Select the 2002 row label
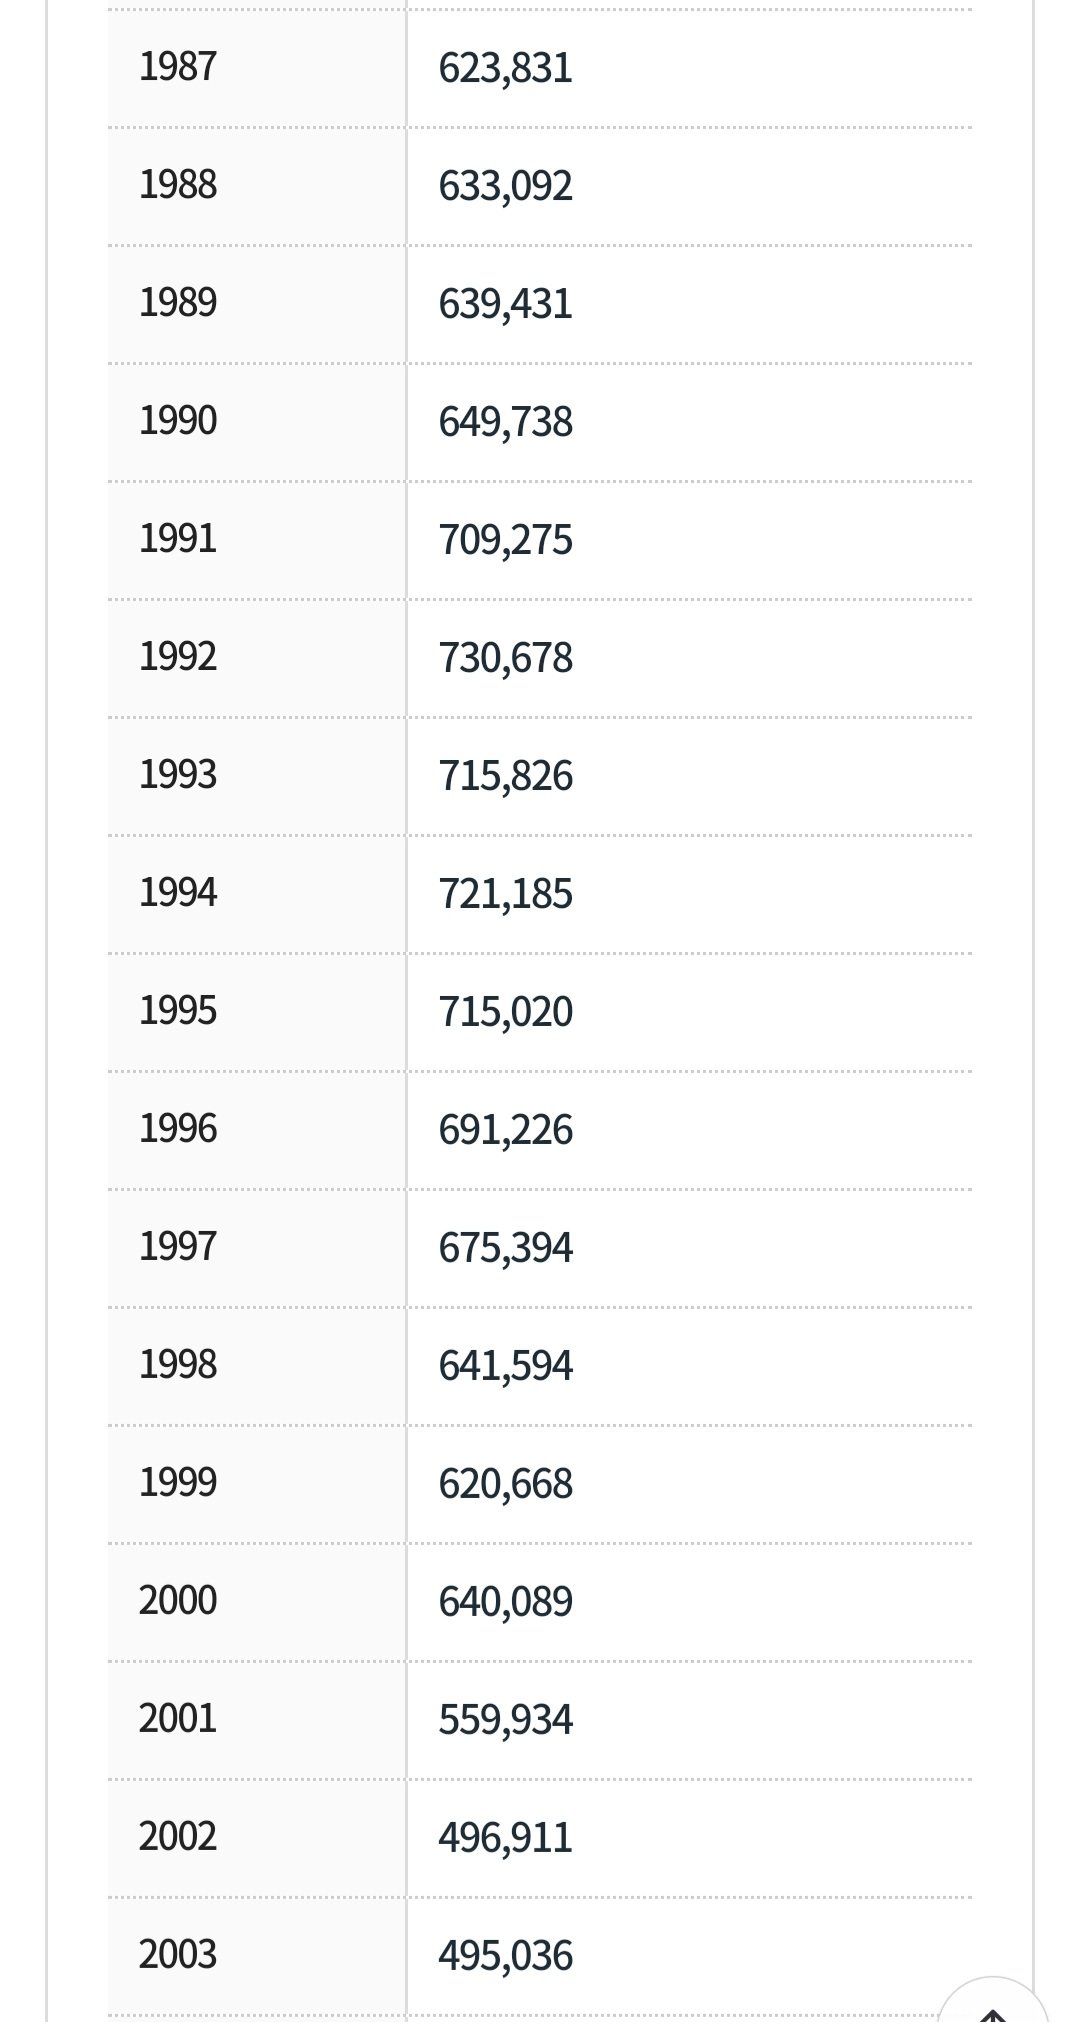The image size is (1080, 2022). [x=178, y=1837]
